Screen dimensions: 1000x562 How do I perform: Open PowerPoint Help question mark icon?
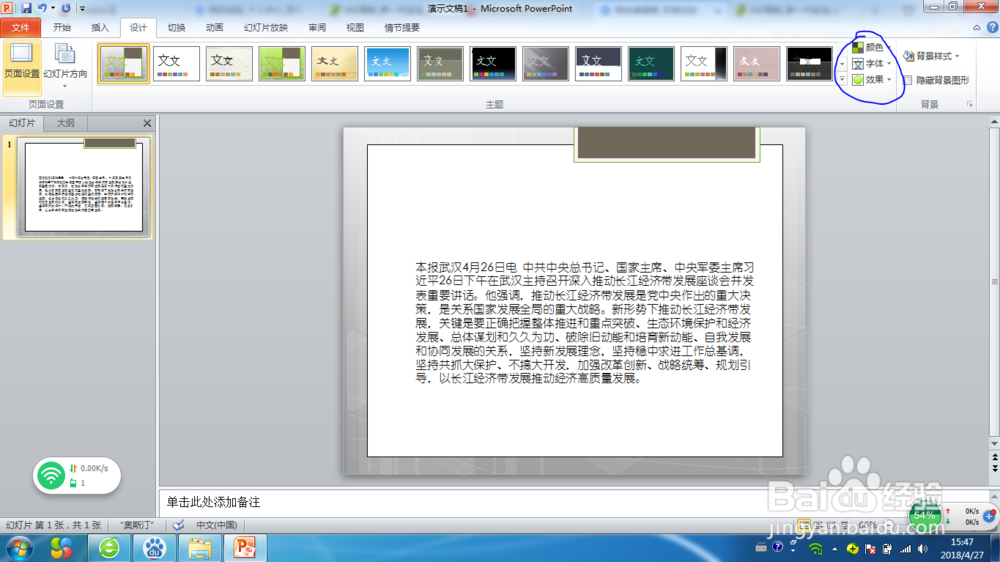(x=992, y=27)
